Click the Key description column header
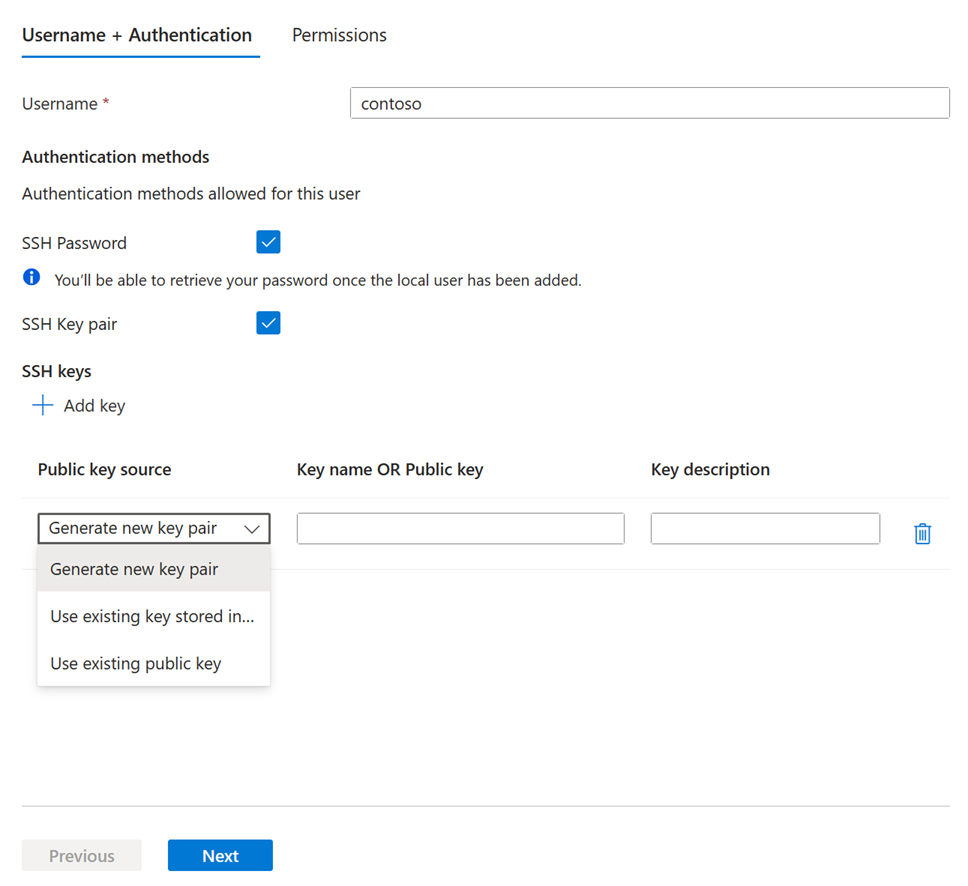 click(x=710, y=469)
